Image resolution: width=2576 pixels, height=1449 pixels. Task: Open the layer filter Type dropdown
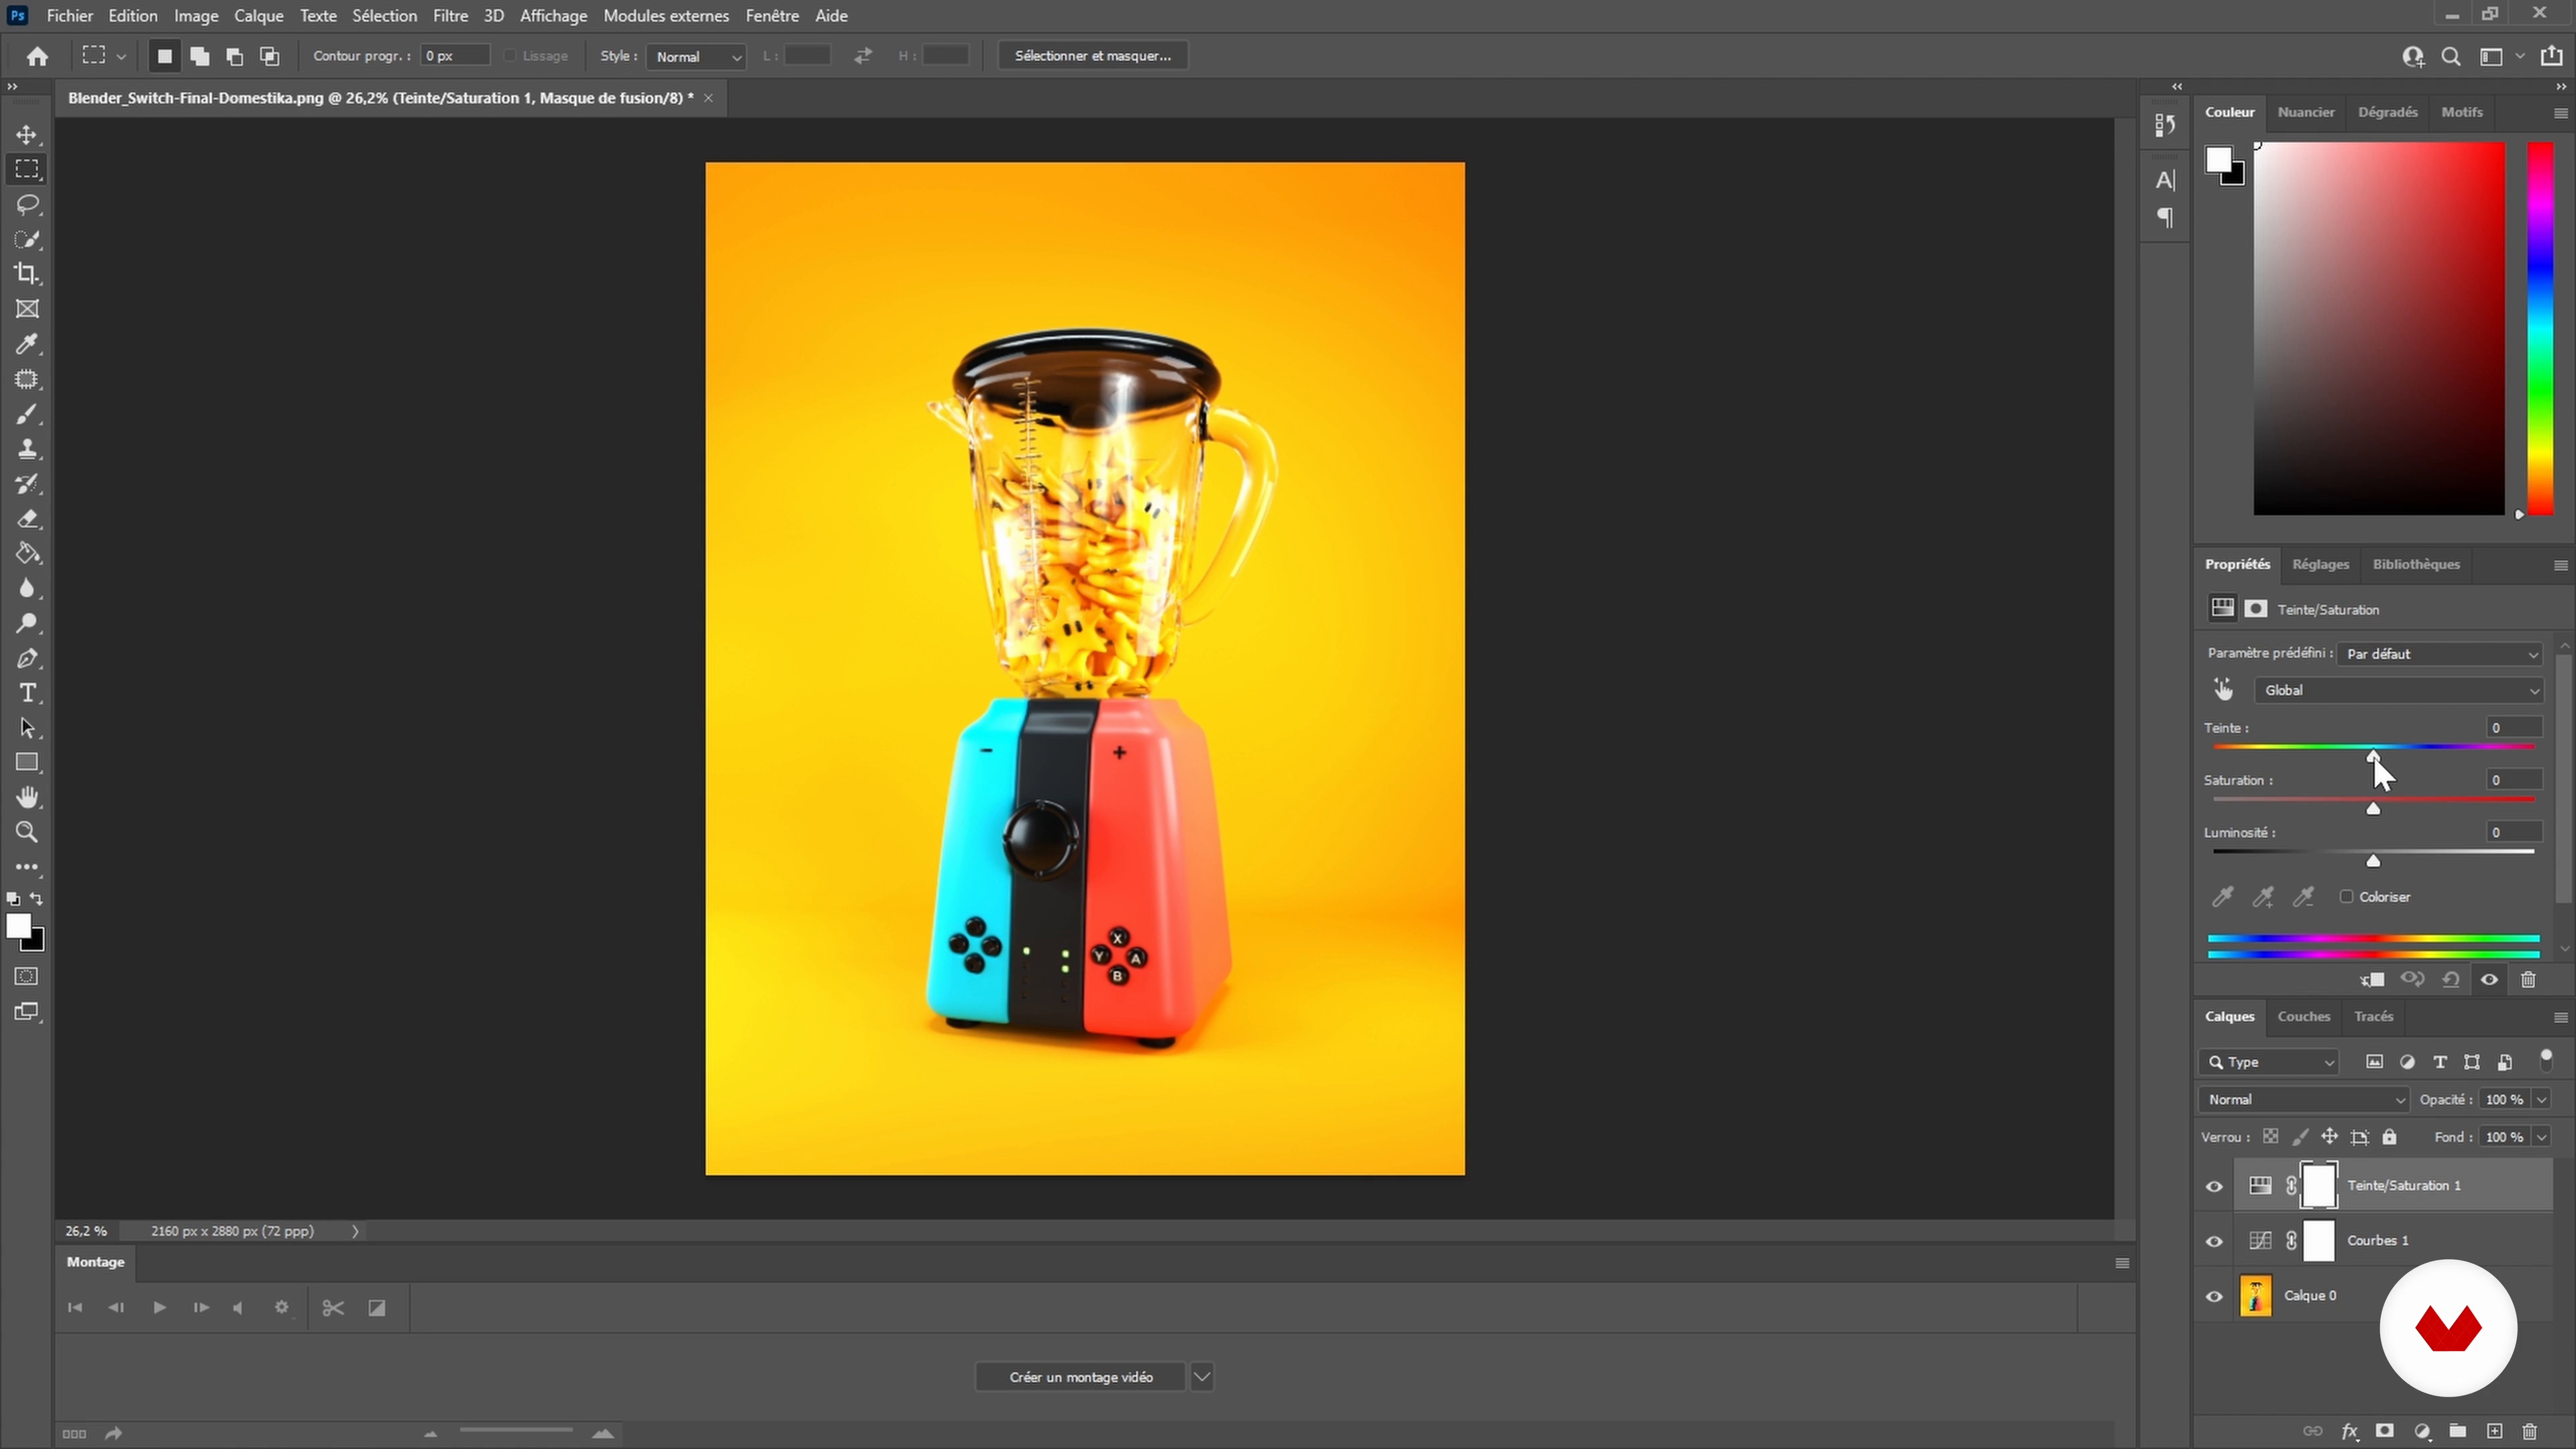click(2269, 1062)
